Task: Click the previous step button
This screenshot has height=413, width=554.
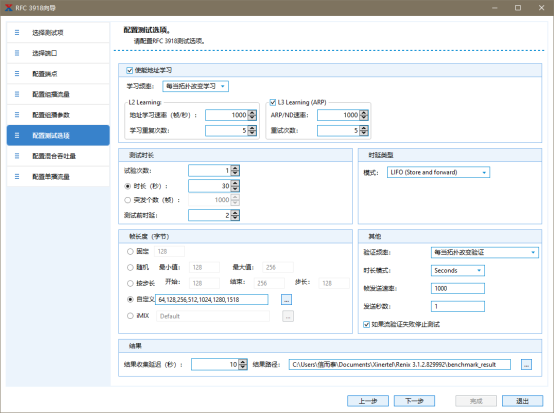Action: pos(368,401)
